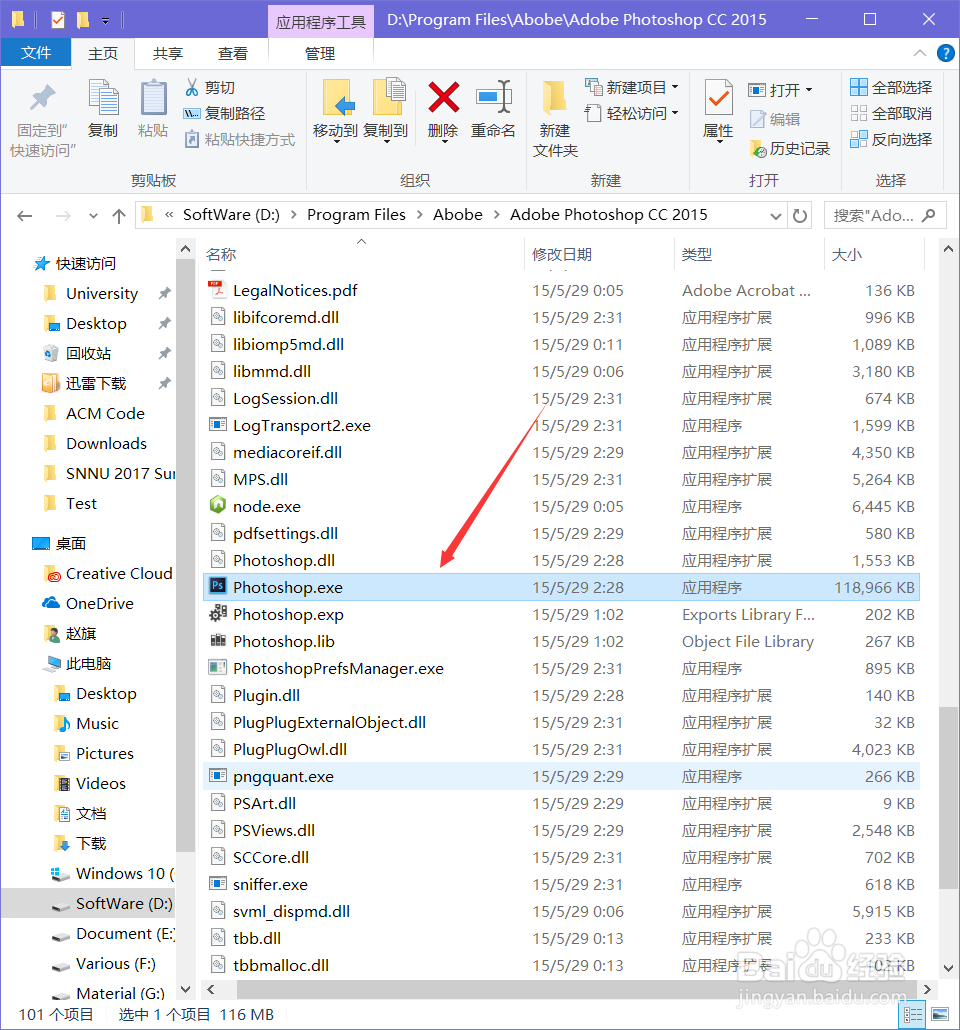Click the back navigation arrow button
This screenshot has width=960, height=1030.
pos(24,215)
